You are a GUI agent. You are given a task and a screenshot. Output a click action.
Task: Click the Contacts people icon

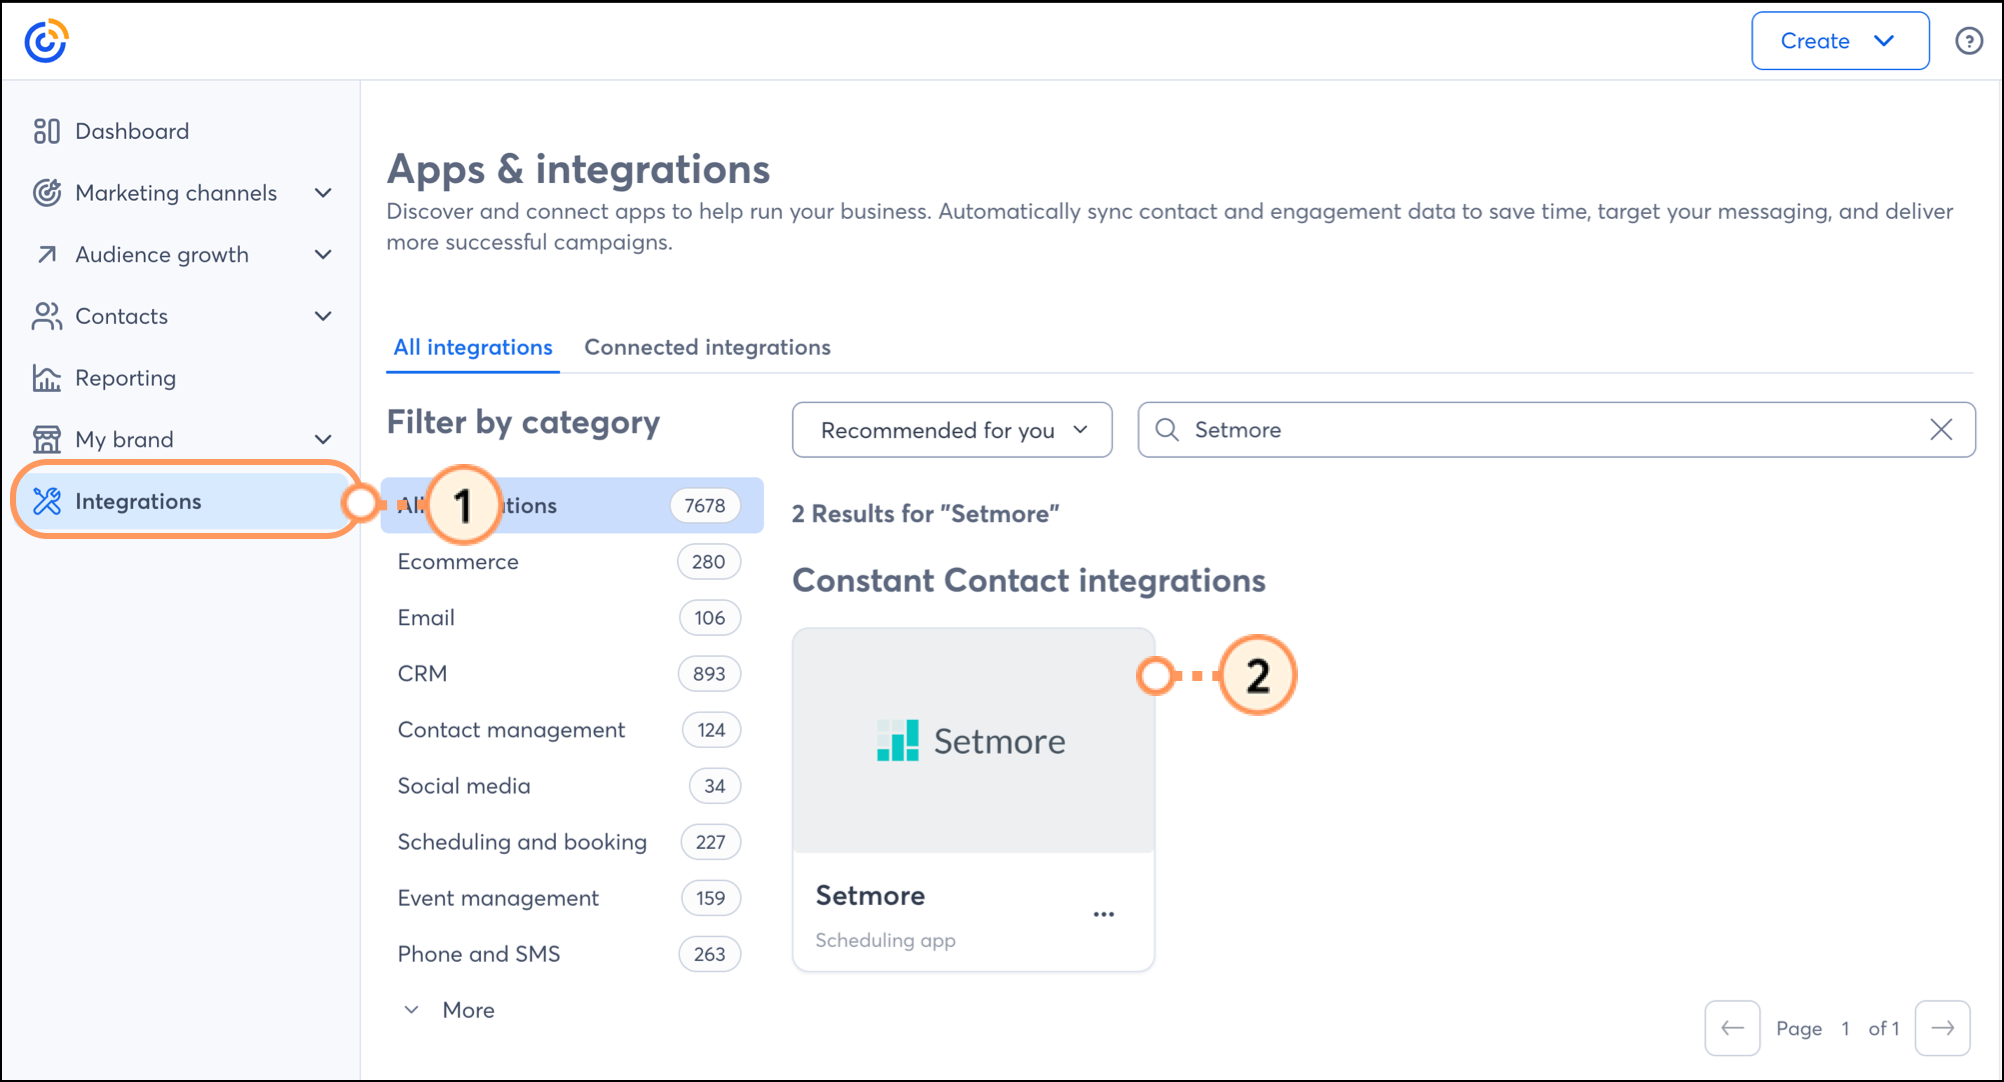(x=46, y=316)
